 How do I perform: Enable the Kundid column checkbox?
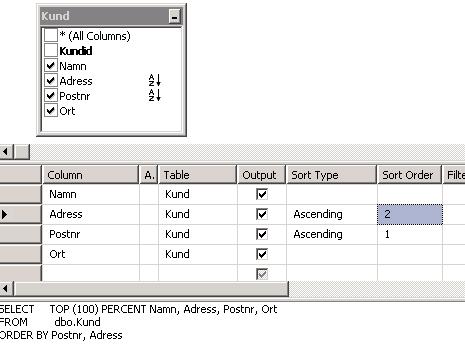[51, 50]
